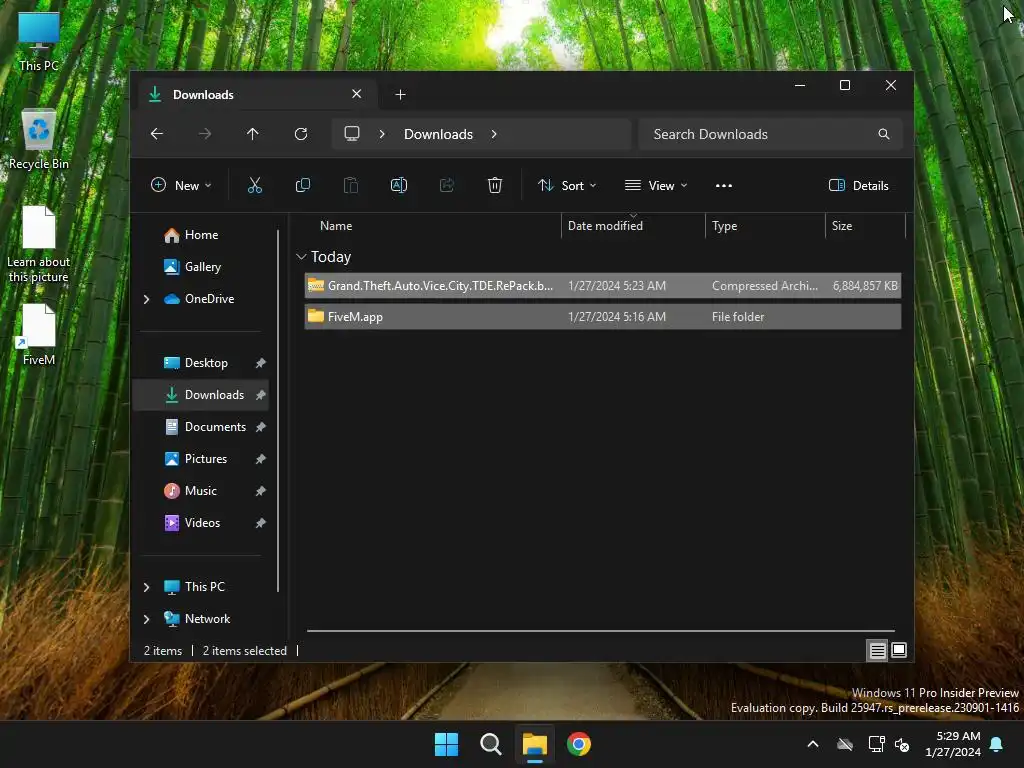The height and width of the screenshot is (768, 1024).
Task: Open the Sort dropdown
Action: click(x=567, y=185)
